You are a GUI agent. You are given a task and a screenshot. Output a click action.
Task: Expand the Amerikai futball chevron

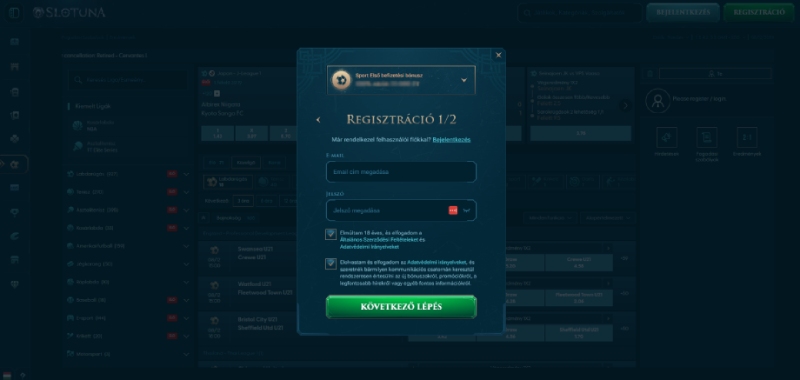186,246
